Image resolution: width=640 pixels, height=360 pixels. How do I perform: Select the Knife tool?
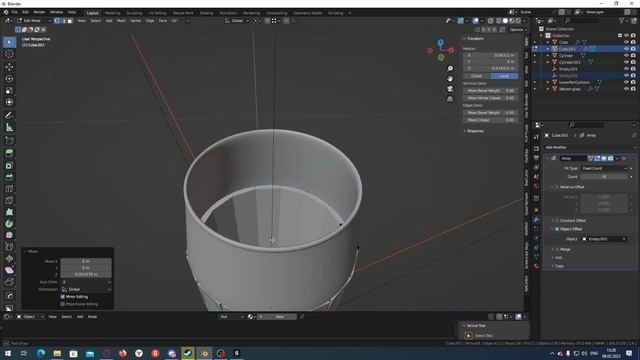(9, 200)
